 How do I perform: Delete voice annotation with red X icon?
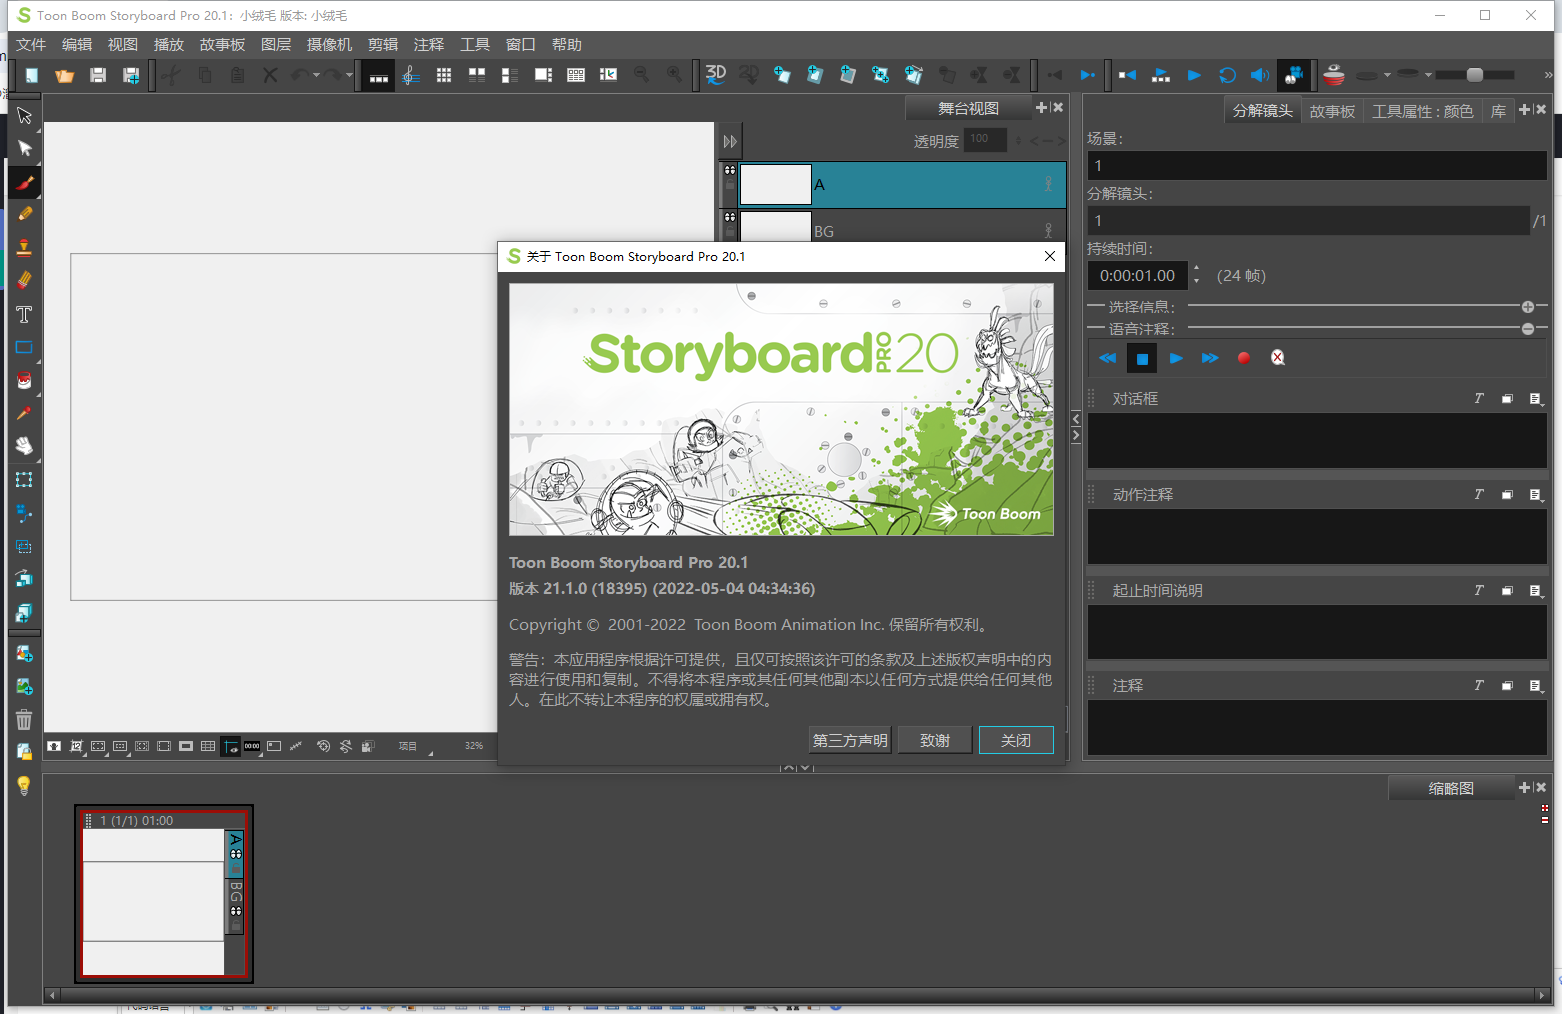pyautogui.click(x=1278, y=358)
